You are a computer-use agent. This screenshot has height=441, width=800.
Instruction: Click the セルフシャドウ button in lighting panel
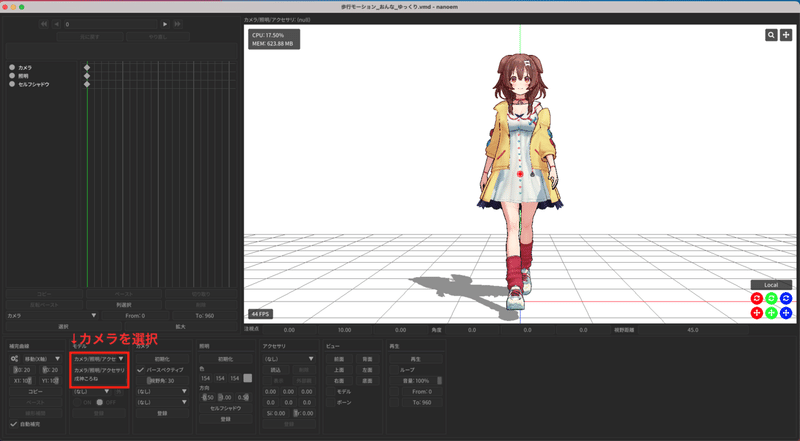click(226, 408)
